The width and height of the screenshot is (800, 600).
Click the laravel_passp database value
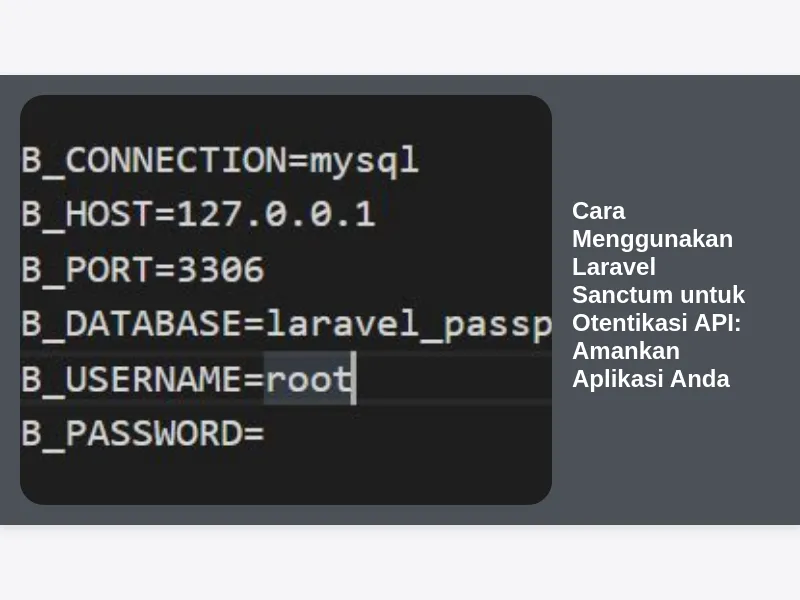[x=409, y=325]
